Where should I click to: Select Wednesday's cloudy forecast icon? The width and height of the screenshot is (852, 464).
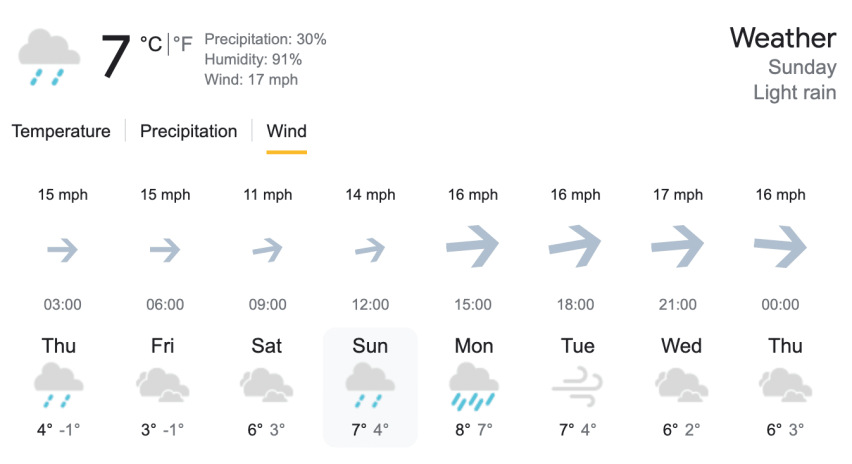681,386
